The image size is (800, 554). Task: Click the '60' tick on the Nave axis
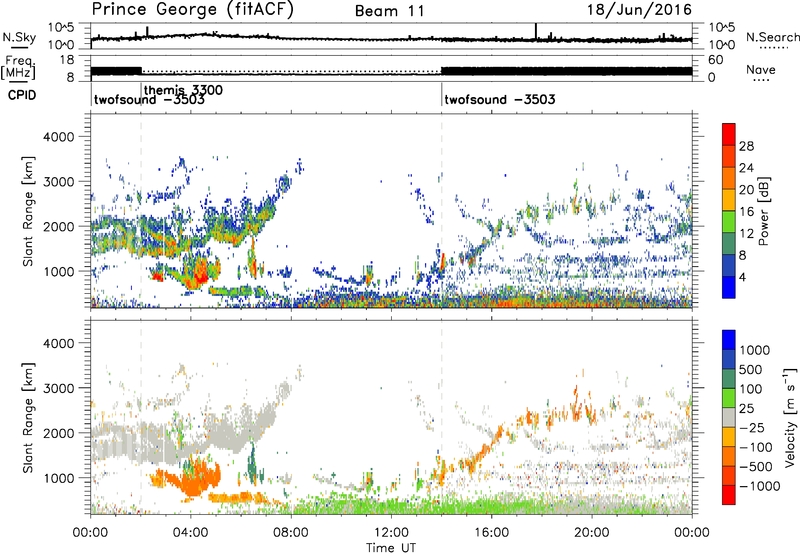[715, 60]
